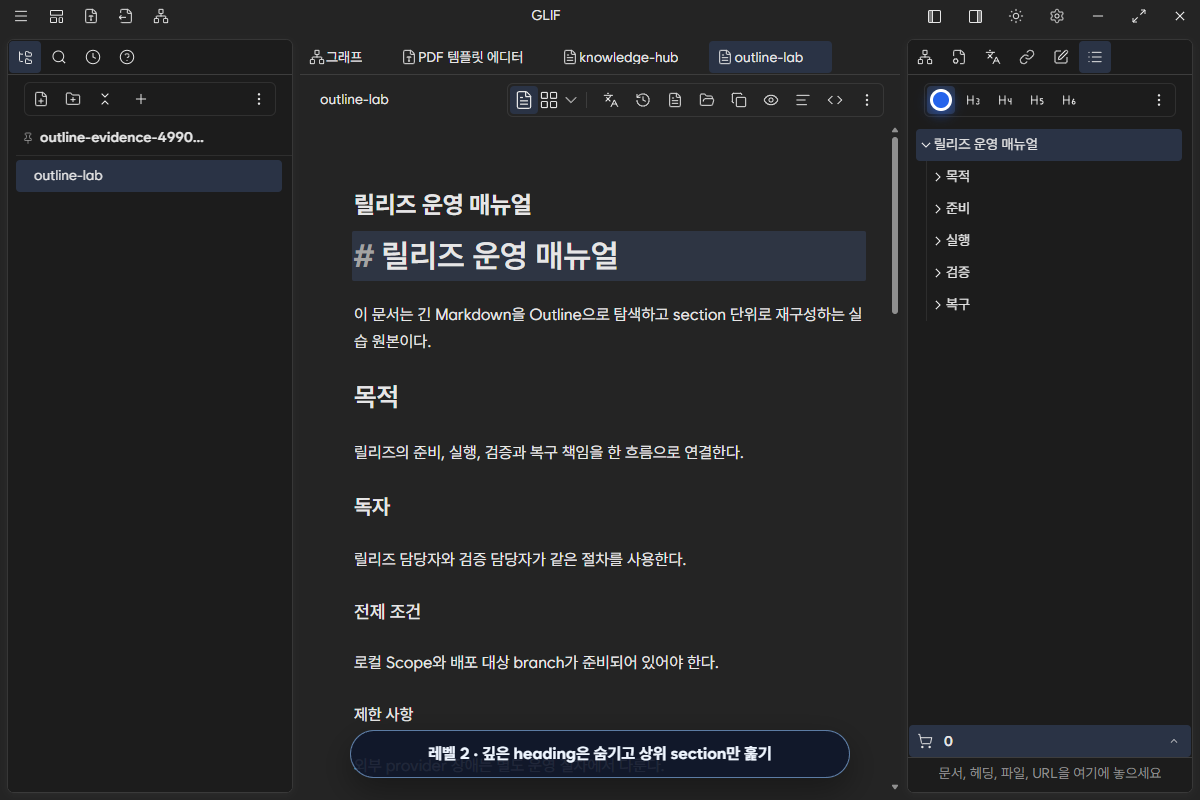The height and width of the screenshot is (800, 1200).
Task: Click the layout template icon in title bar
Action: (x=56, y=16)
